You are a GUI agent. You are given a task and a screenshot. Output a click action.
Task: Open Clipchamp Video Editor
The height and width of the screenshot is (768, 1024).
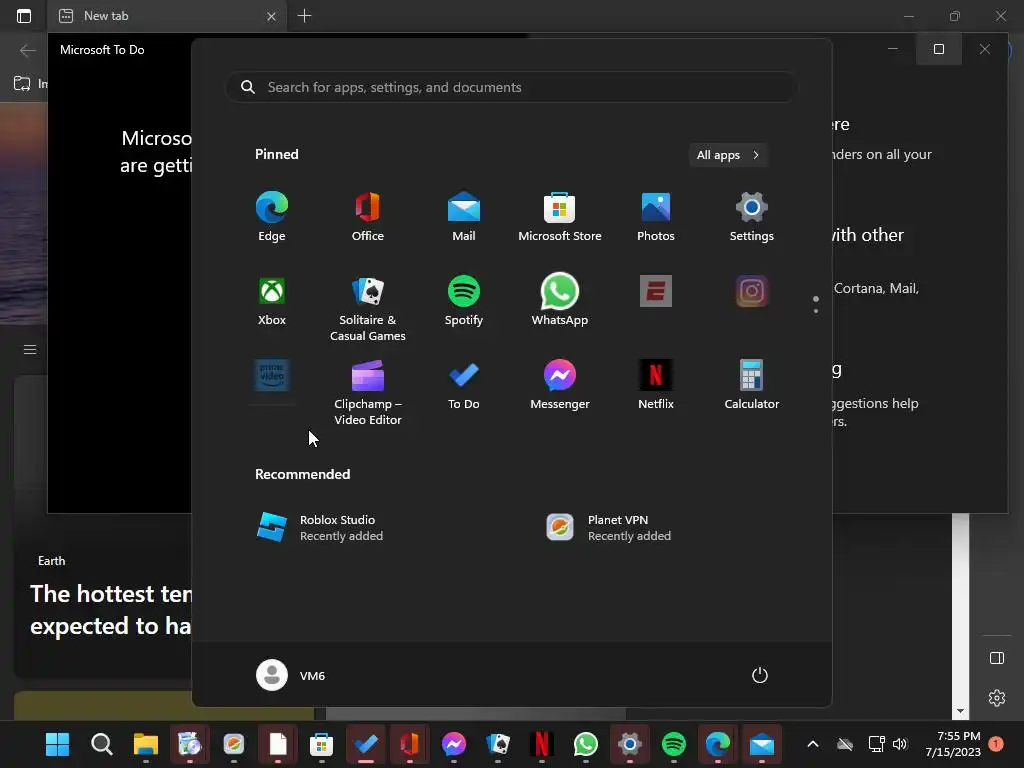[x=368, y=392]
